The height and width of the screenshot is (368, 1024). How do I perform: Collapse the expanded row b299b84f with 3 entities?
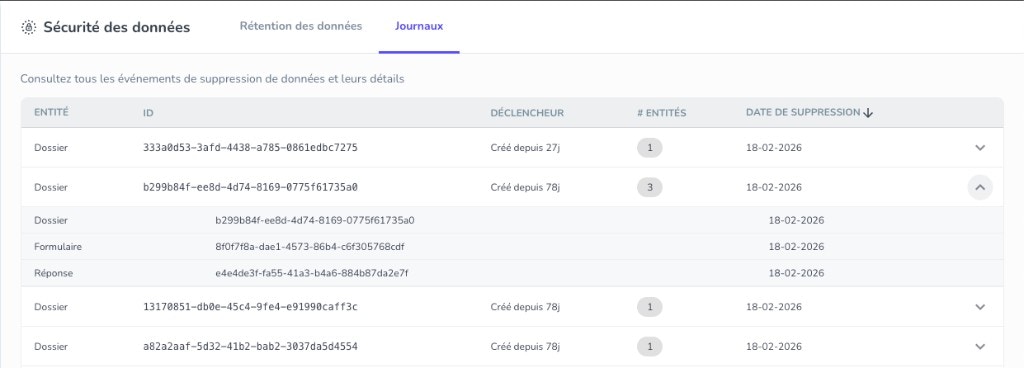coord(980,187)
